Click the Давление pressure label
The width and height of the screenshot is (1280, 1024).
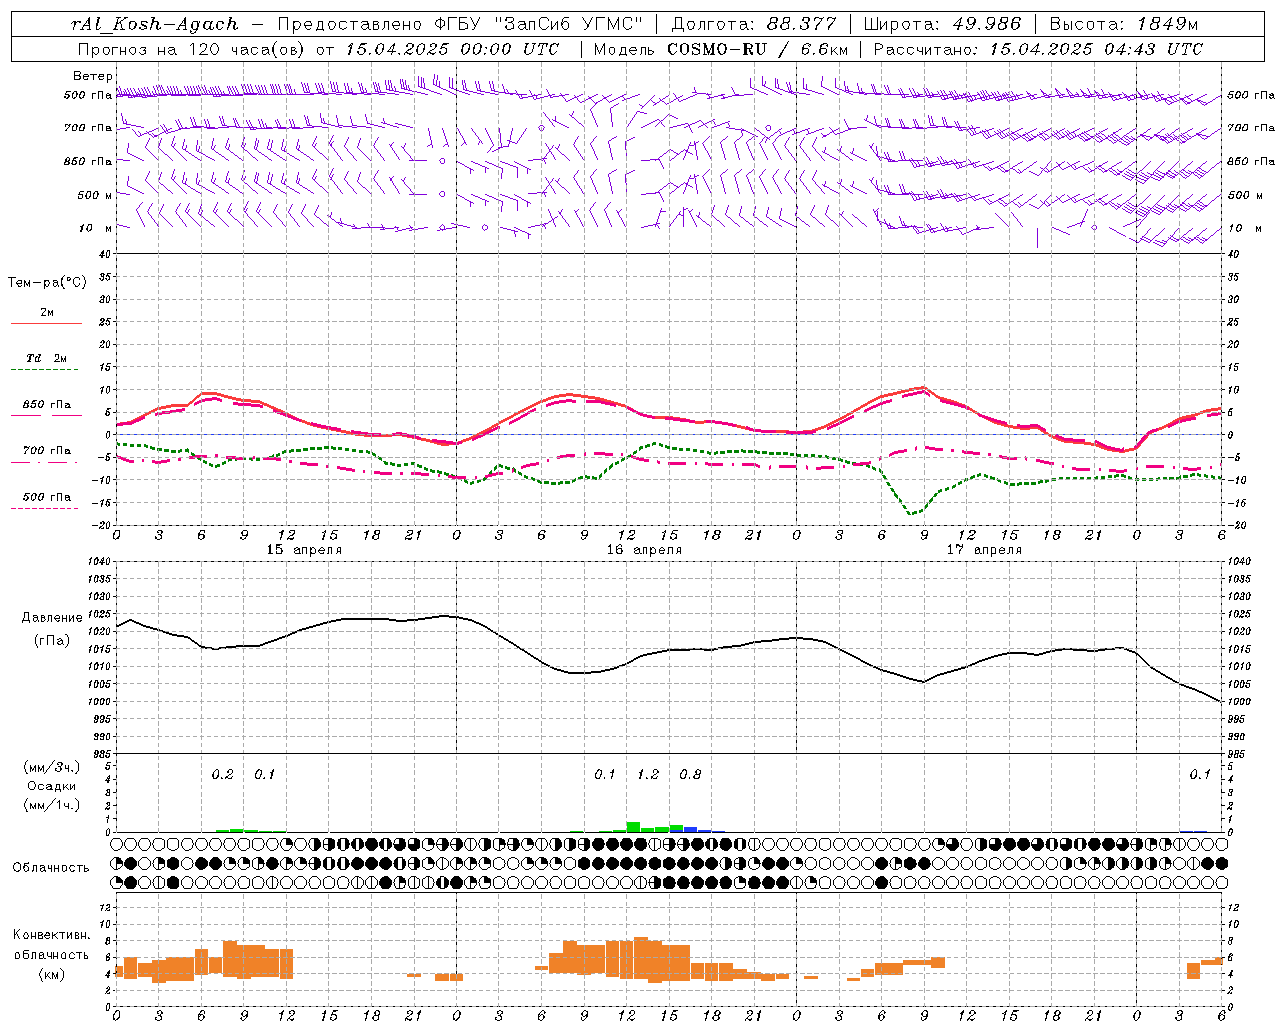pyautogui.click(x=52, y=618)
